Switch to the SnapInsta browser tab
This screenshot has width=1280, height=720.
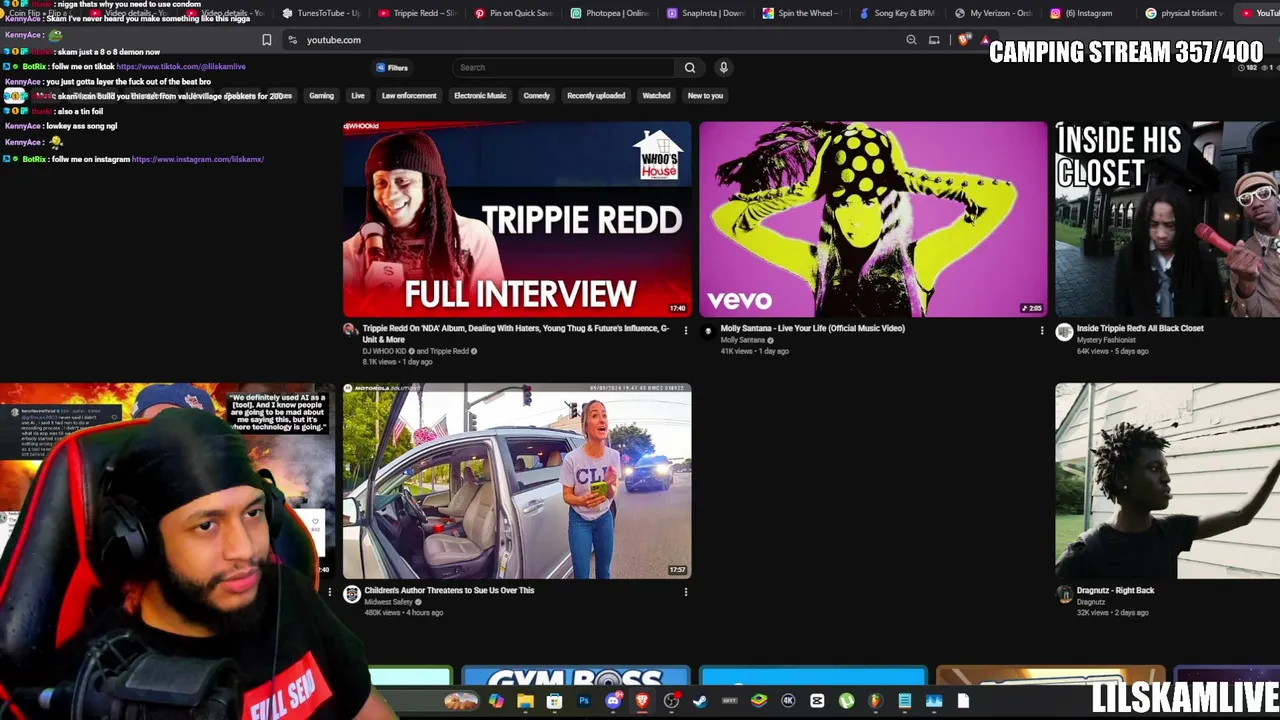click(x=707, y=13)
